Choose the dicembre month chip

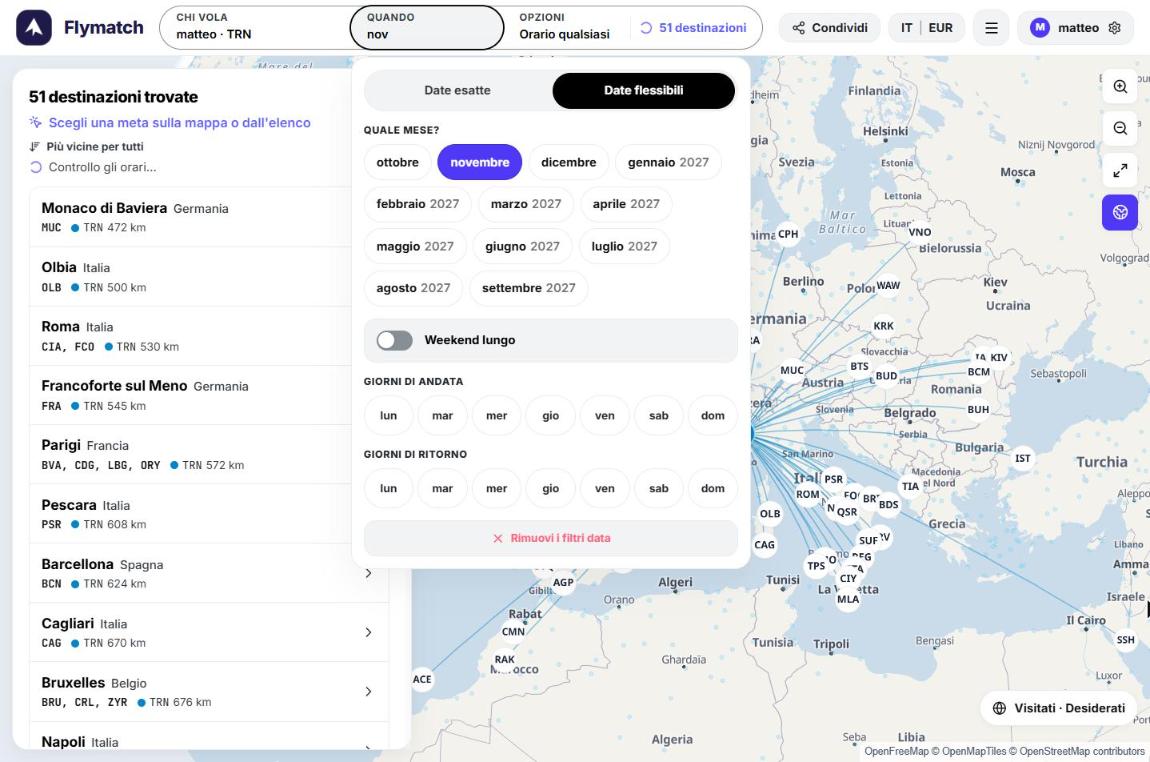[568, 162]
